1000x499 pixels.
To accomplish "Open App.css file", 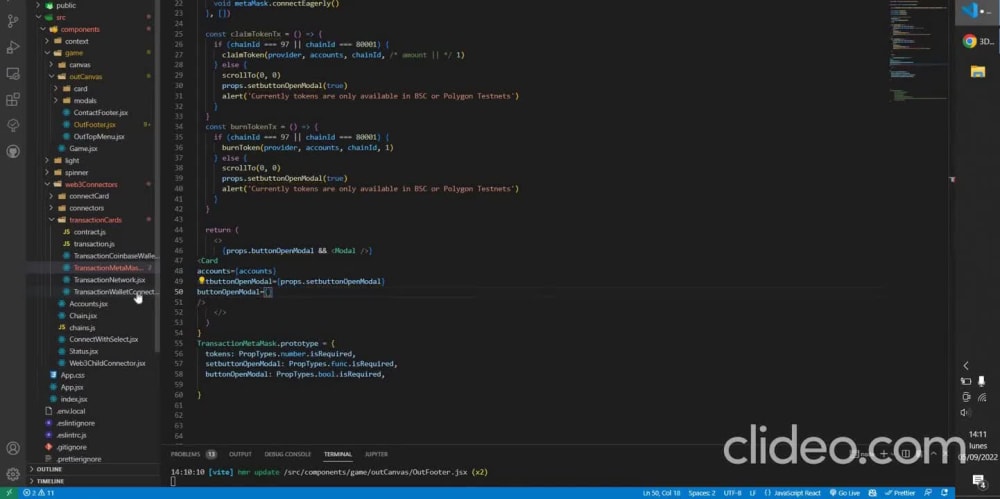I will (x=72, y=375).
